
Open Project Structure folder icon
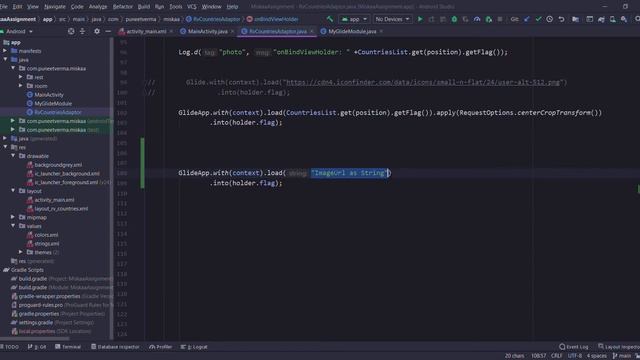pyautogui.click(x=575, y=19)
